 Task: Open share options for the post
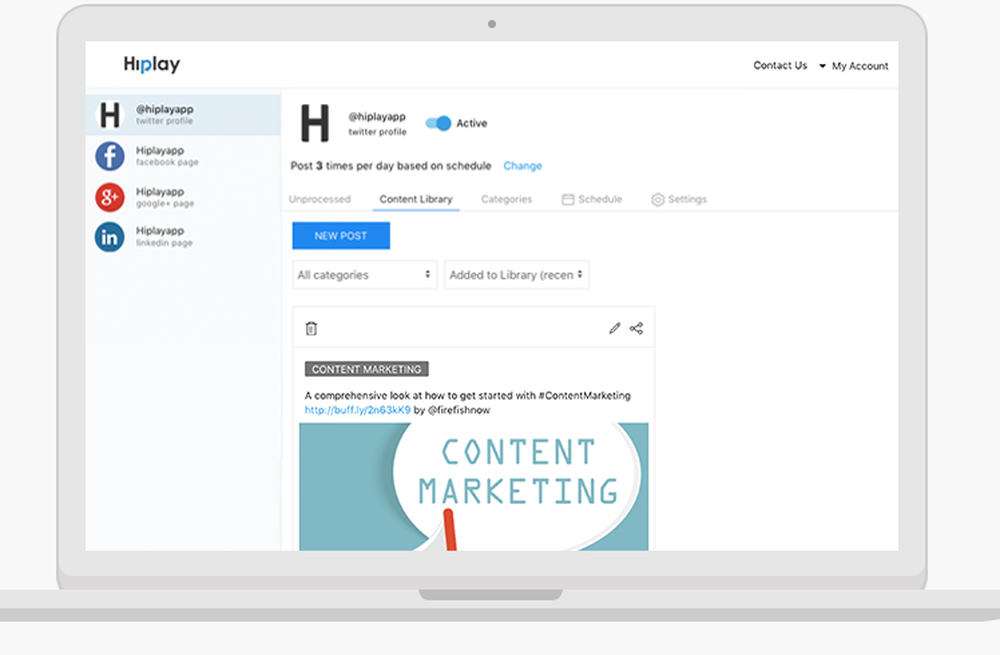637,327
